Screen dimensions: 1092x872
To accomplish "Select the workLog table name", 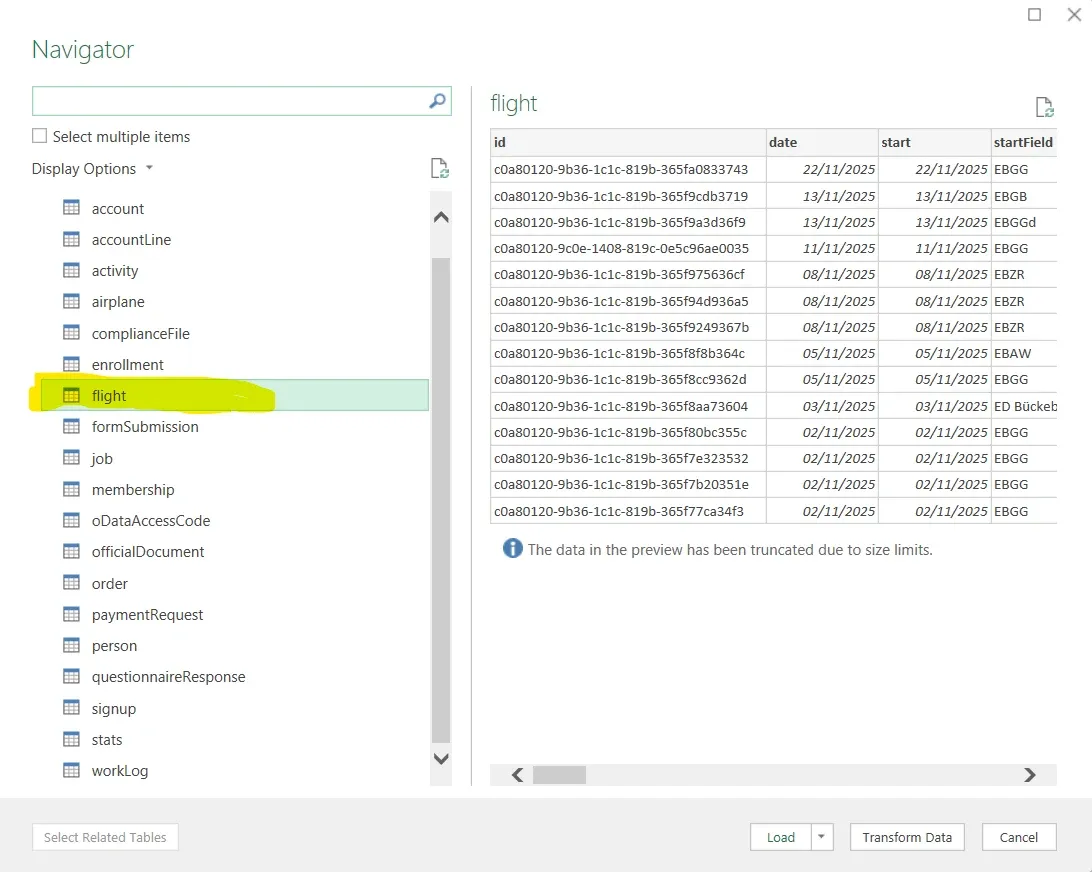I will (x=120, y=770).
